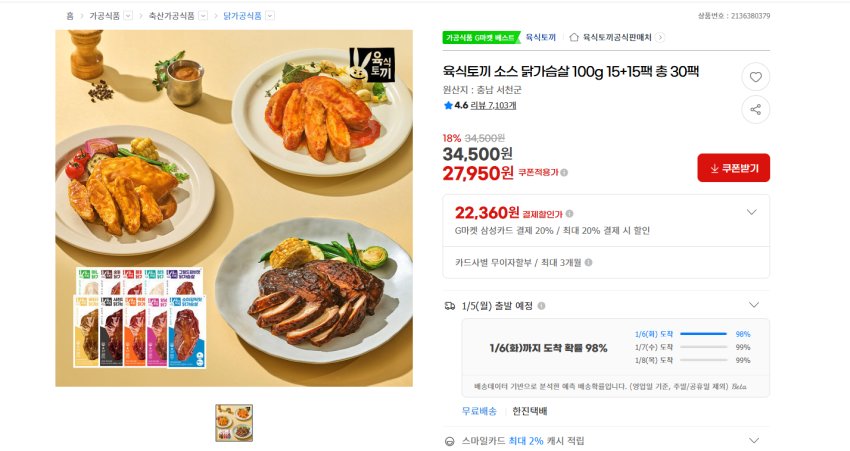
Task: Click info icon next to 쿠폰적용가
Action: pos(564,172)
